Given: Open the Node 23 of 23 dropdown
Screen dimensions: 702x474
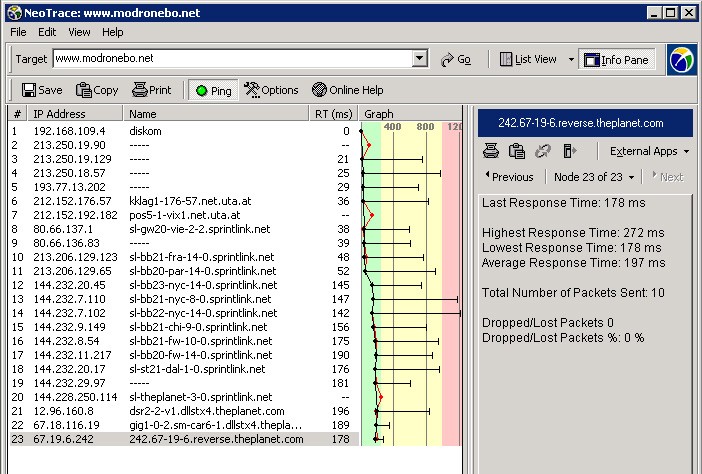Looking at the screenshot, I should (x=594, y=177).
